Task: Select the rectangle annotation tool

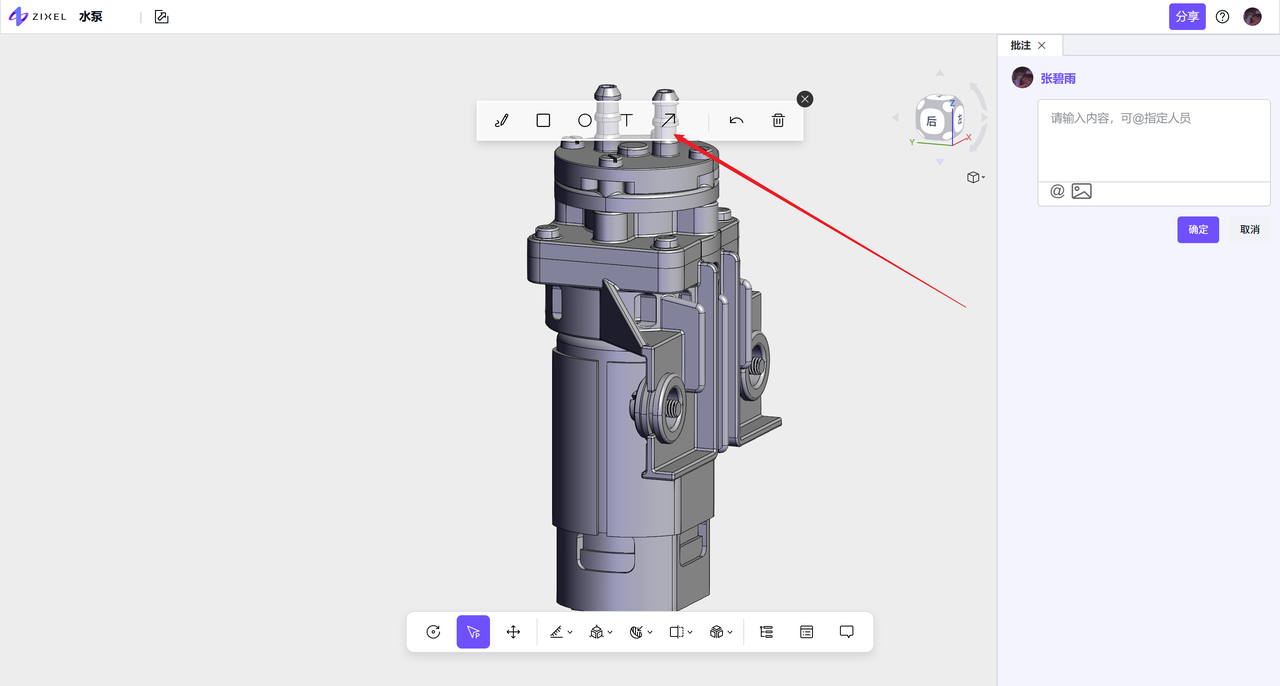Action: [x=543, y=120]
